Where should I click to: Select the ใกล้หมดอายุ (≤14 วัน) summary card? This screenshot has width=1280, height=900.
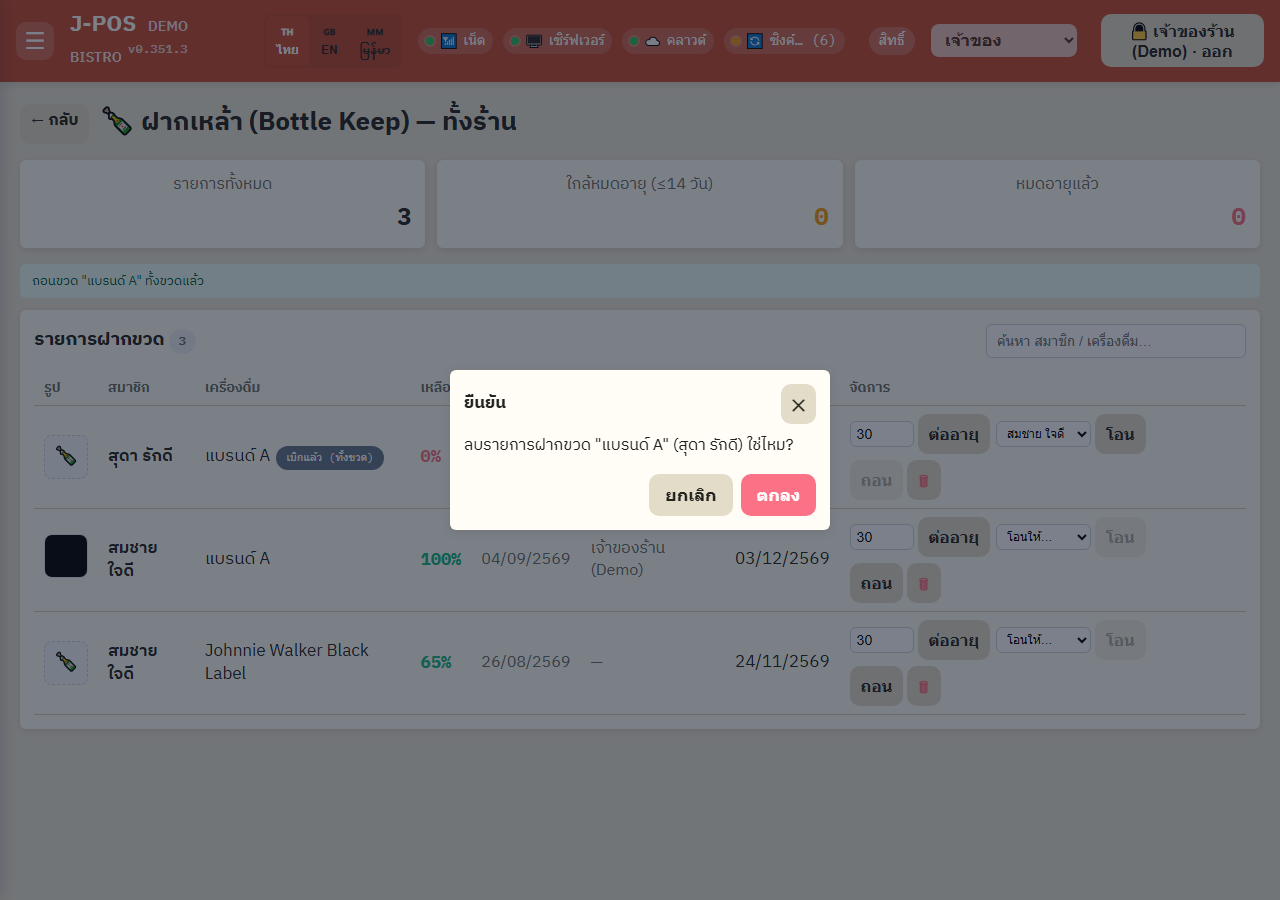[640, 204]
